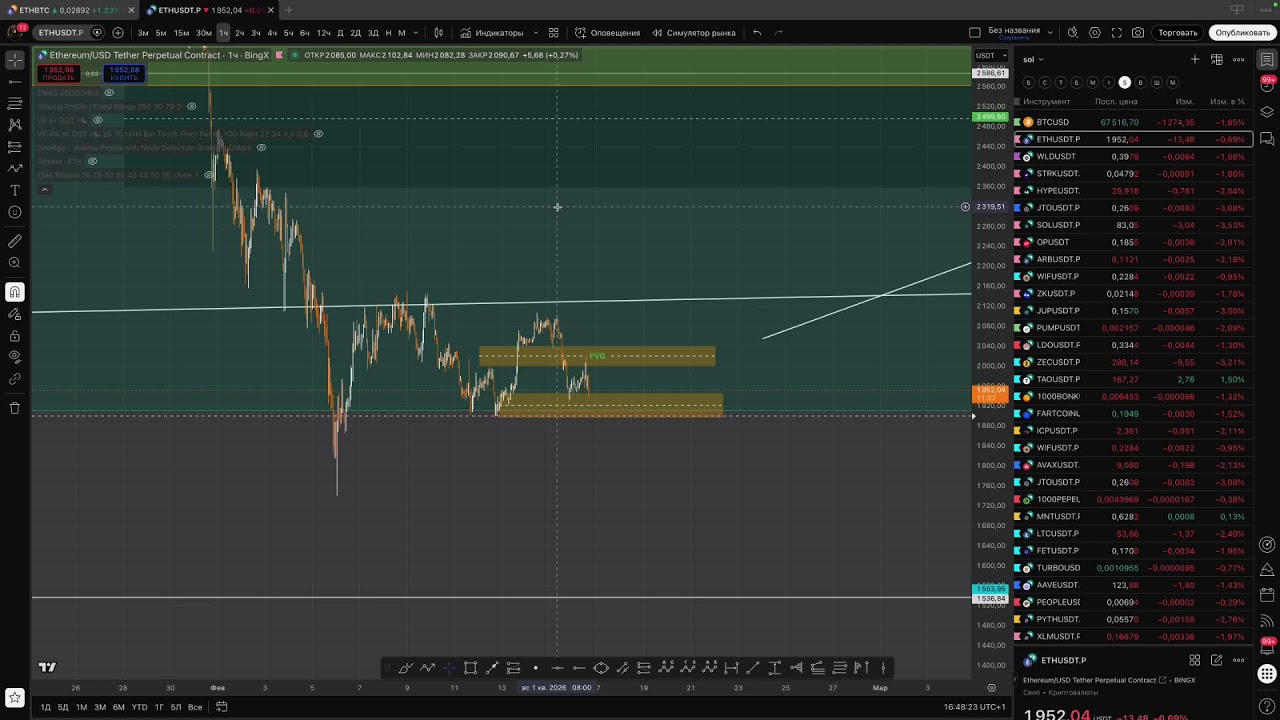Select the crosshair cursor tool
Viewport: 1280px width, 720px height.
point(15,60)
